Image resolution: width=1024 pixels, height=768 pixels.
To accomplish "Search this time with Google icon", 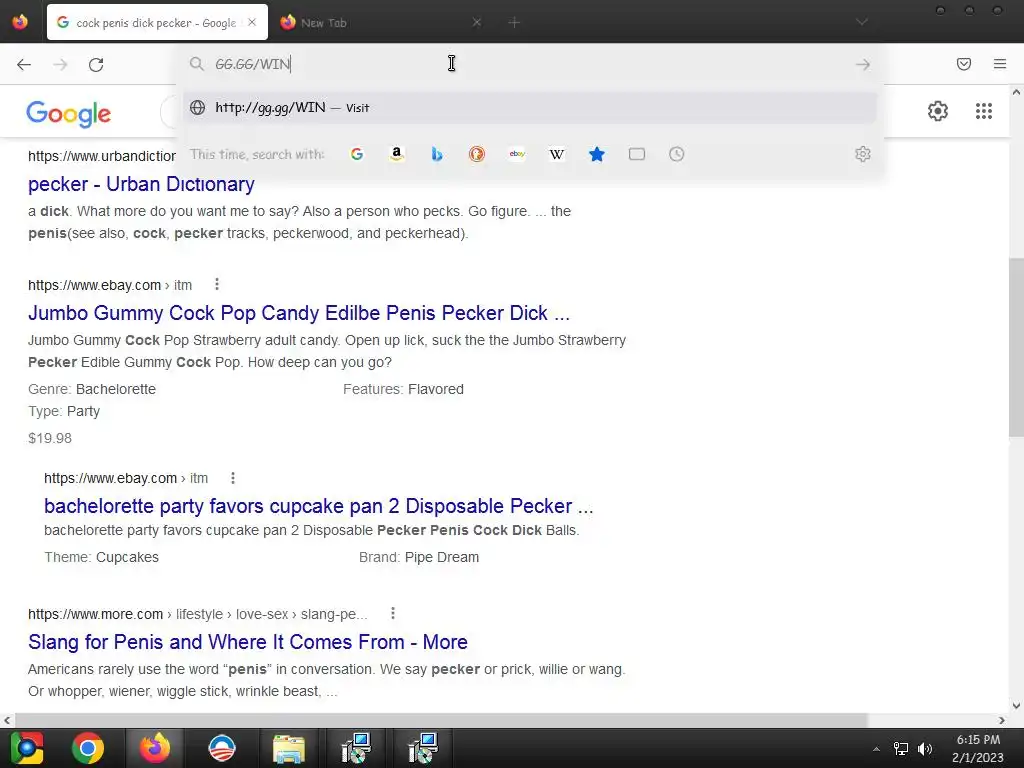I will [x=357, y=154].
